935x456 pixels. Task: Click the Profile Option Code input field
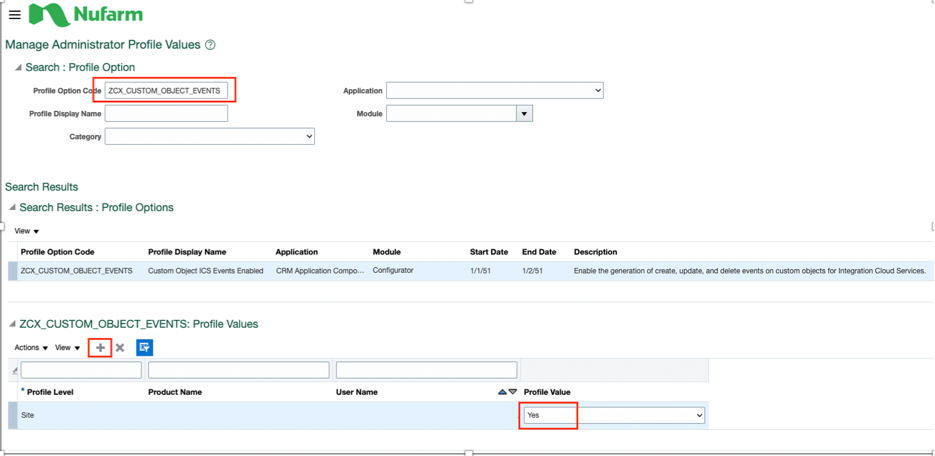166,91
